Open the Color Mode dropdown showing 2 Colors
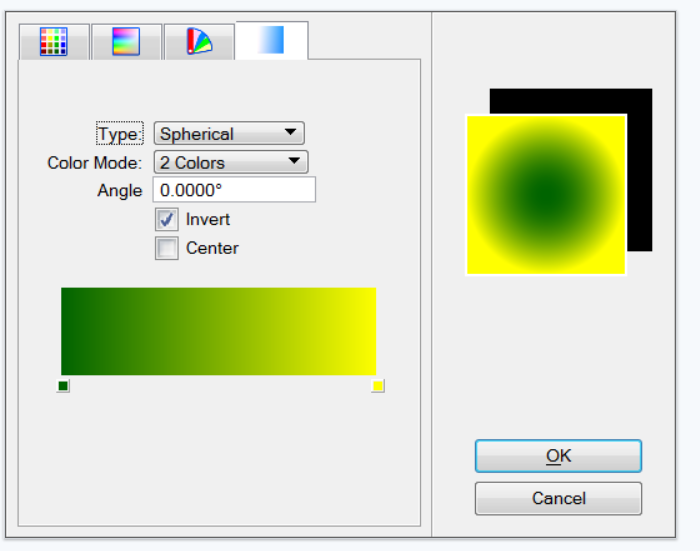 [231, 162]
